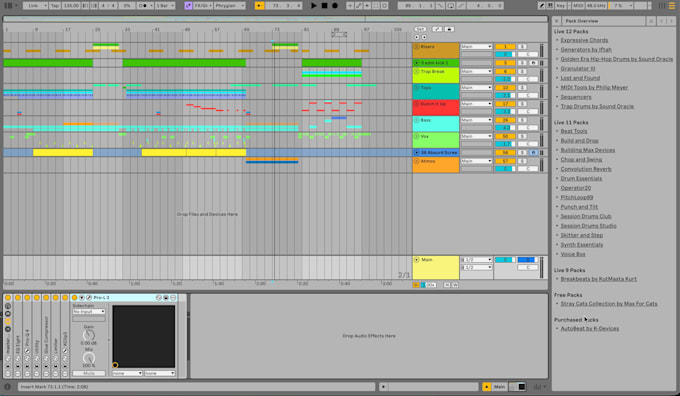Open the Granulator III pack link

[578, 69]
